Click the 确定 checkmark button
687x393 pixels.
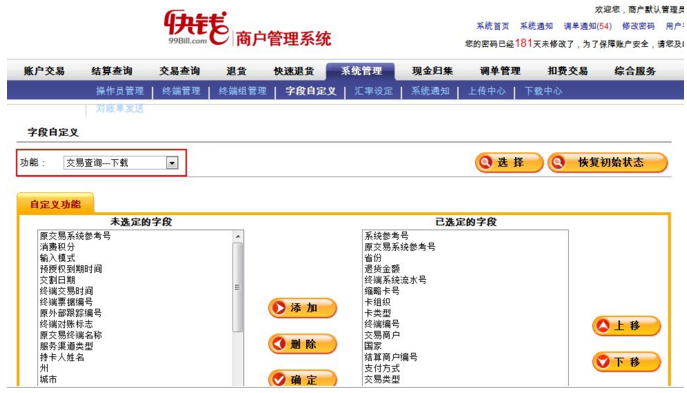302,379
